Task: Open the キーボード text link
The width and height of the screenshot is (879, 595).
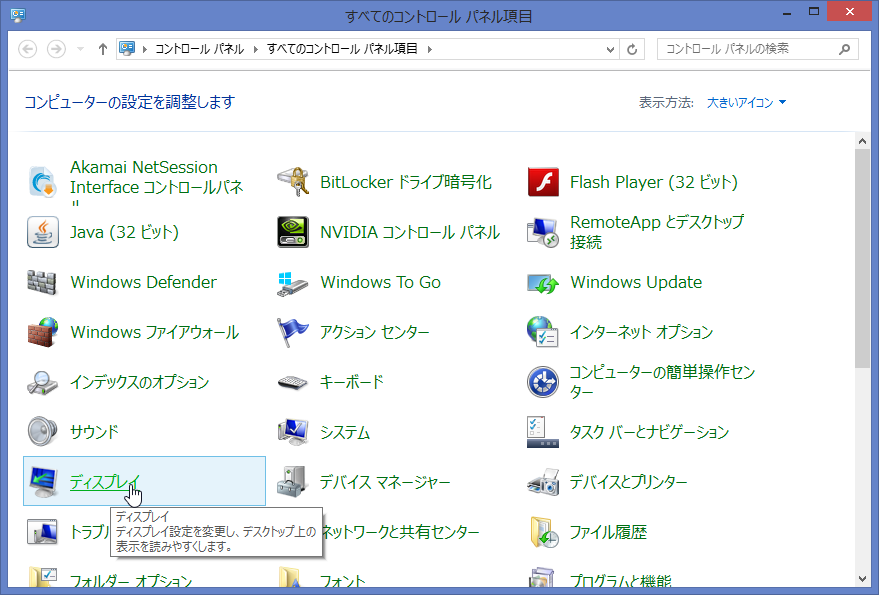Action: [x=352, y=382]
